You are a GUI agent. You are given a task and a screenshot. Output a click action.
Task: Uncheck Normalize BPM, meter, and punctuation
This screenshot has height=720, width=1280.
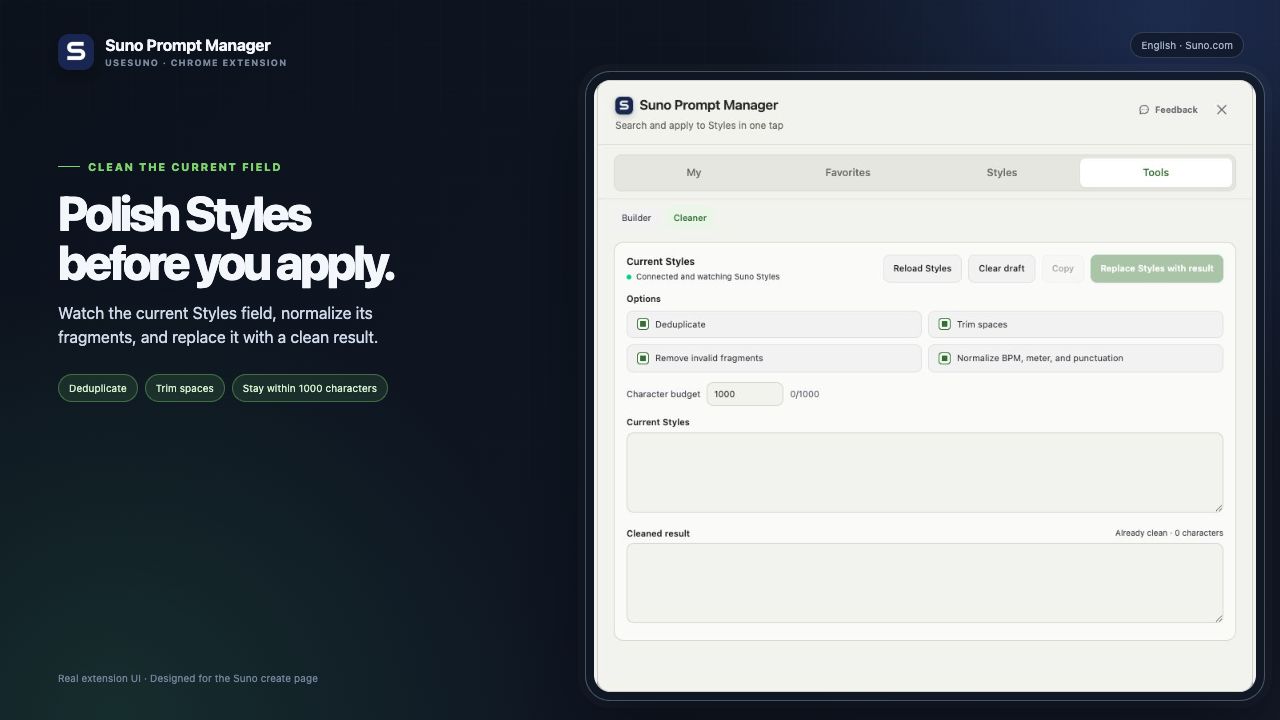click(x=944, y=358)
